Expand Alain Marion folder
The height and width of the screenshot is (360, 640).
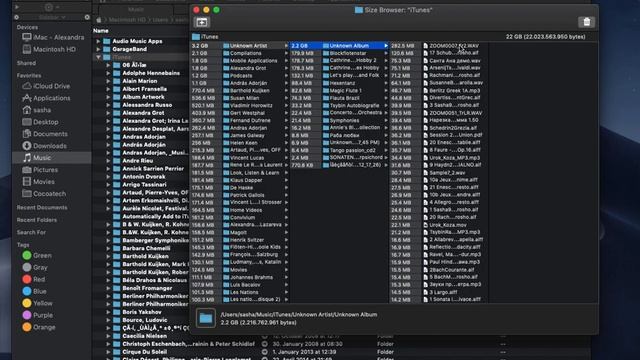[x=108, y=81]
